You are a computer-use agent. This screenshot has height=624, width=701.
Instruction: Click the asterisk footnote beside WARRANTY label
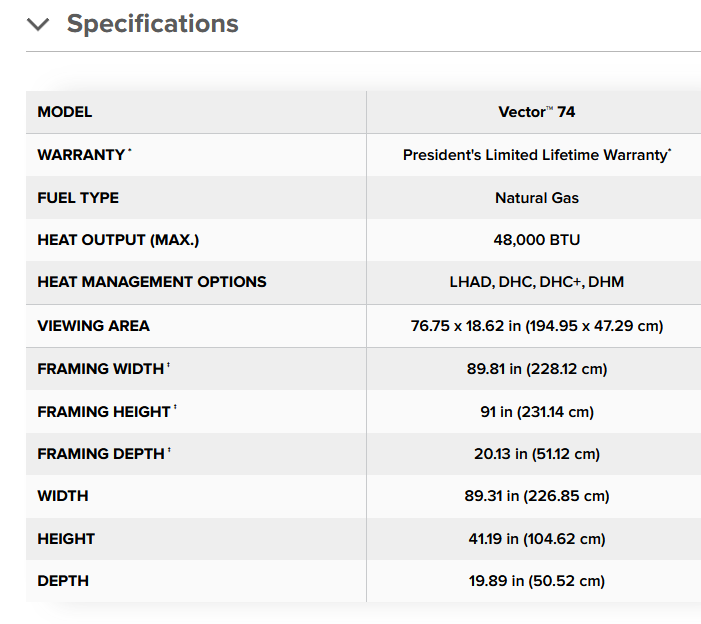(x=130, y=152)
